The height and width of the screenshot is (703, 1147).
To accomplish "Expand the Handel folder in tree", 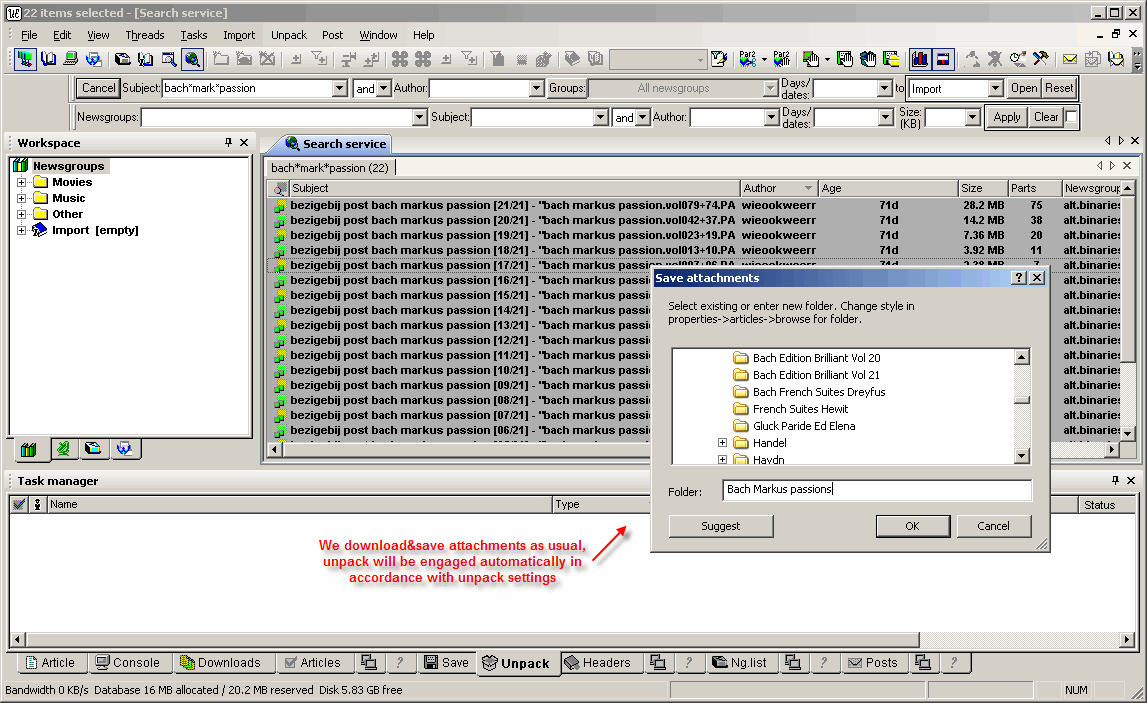I will click(x=722, y=443).
